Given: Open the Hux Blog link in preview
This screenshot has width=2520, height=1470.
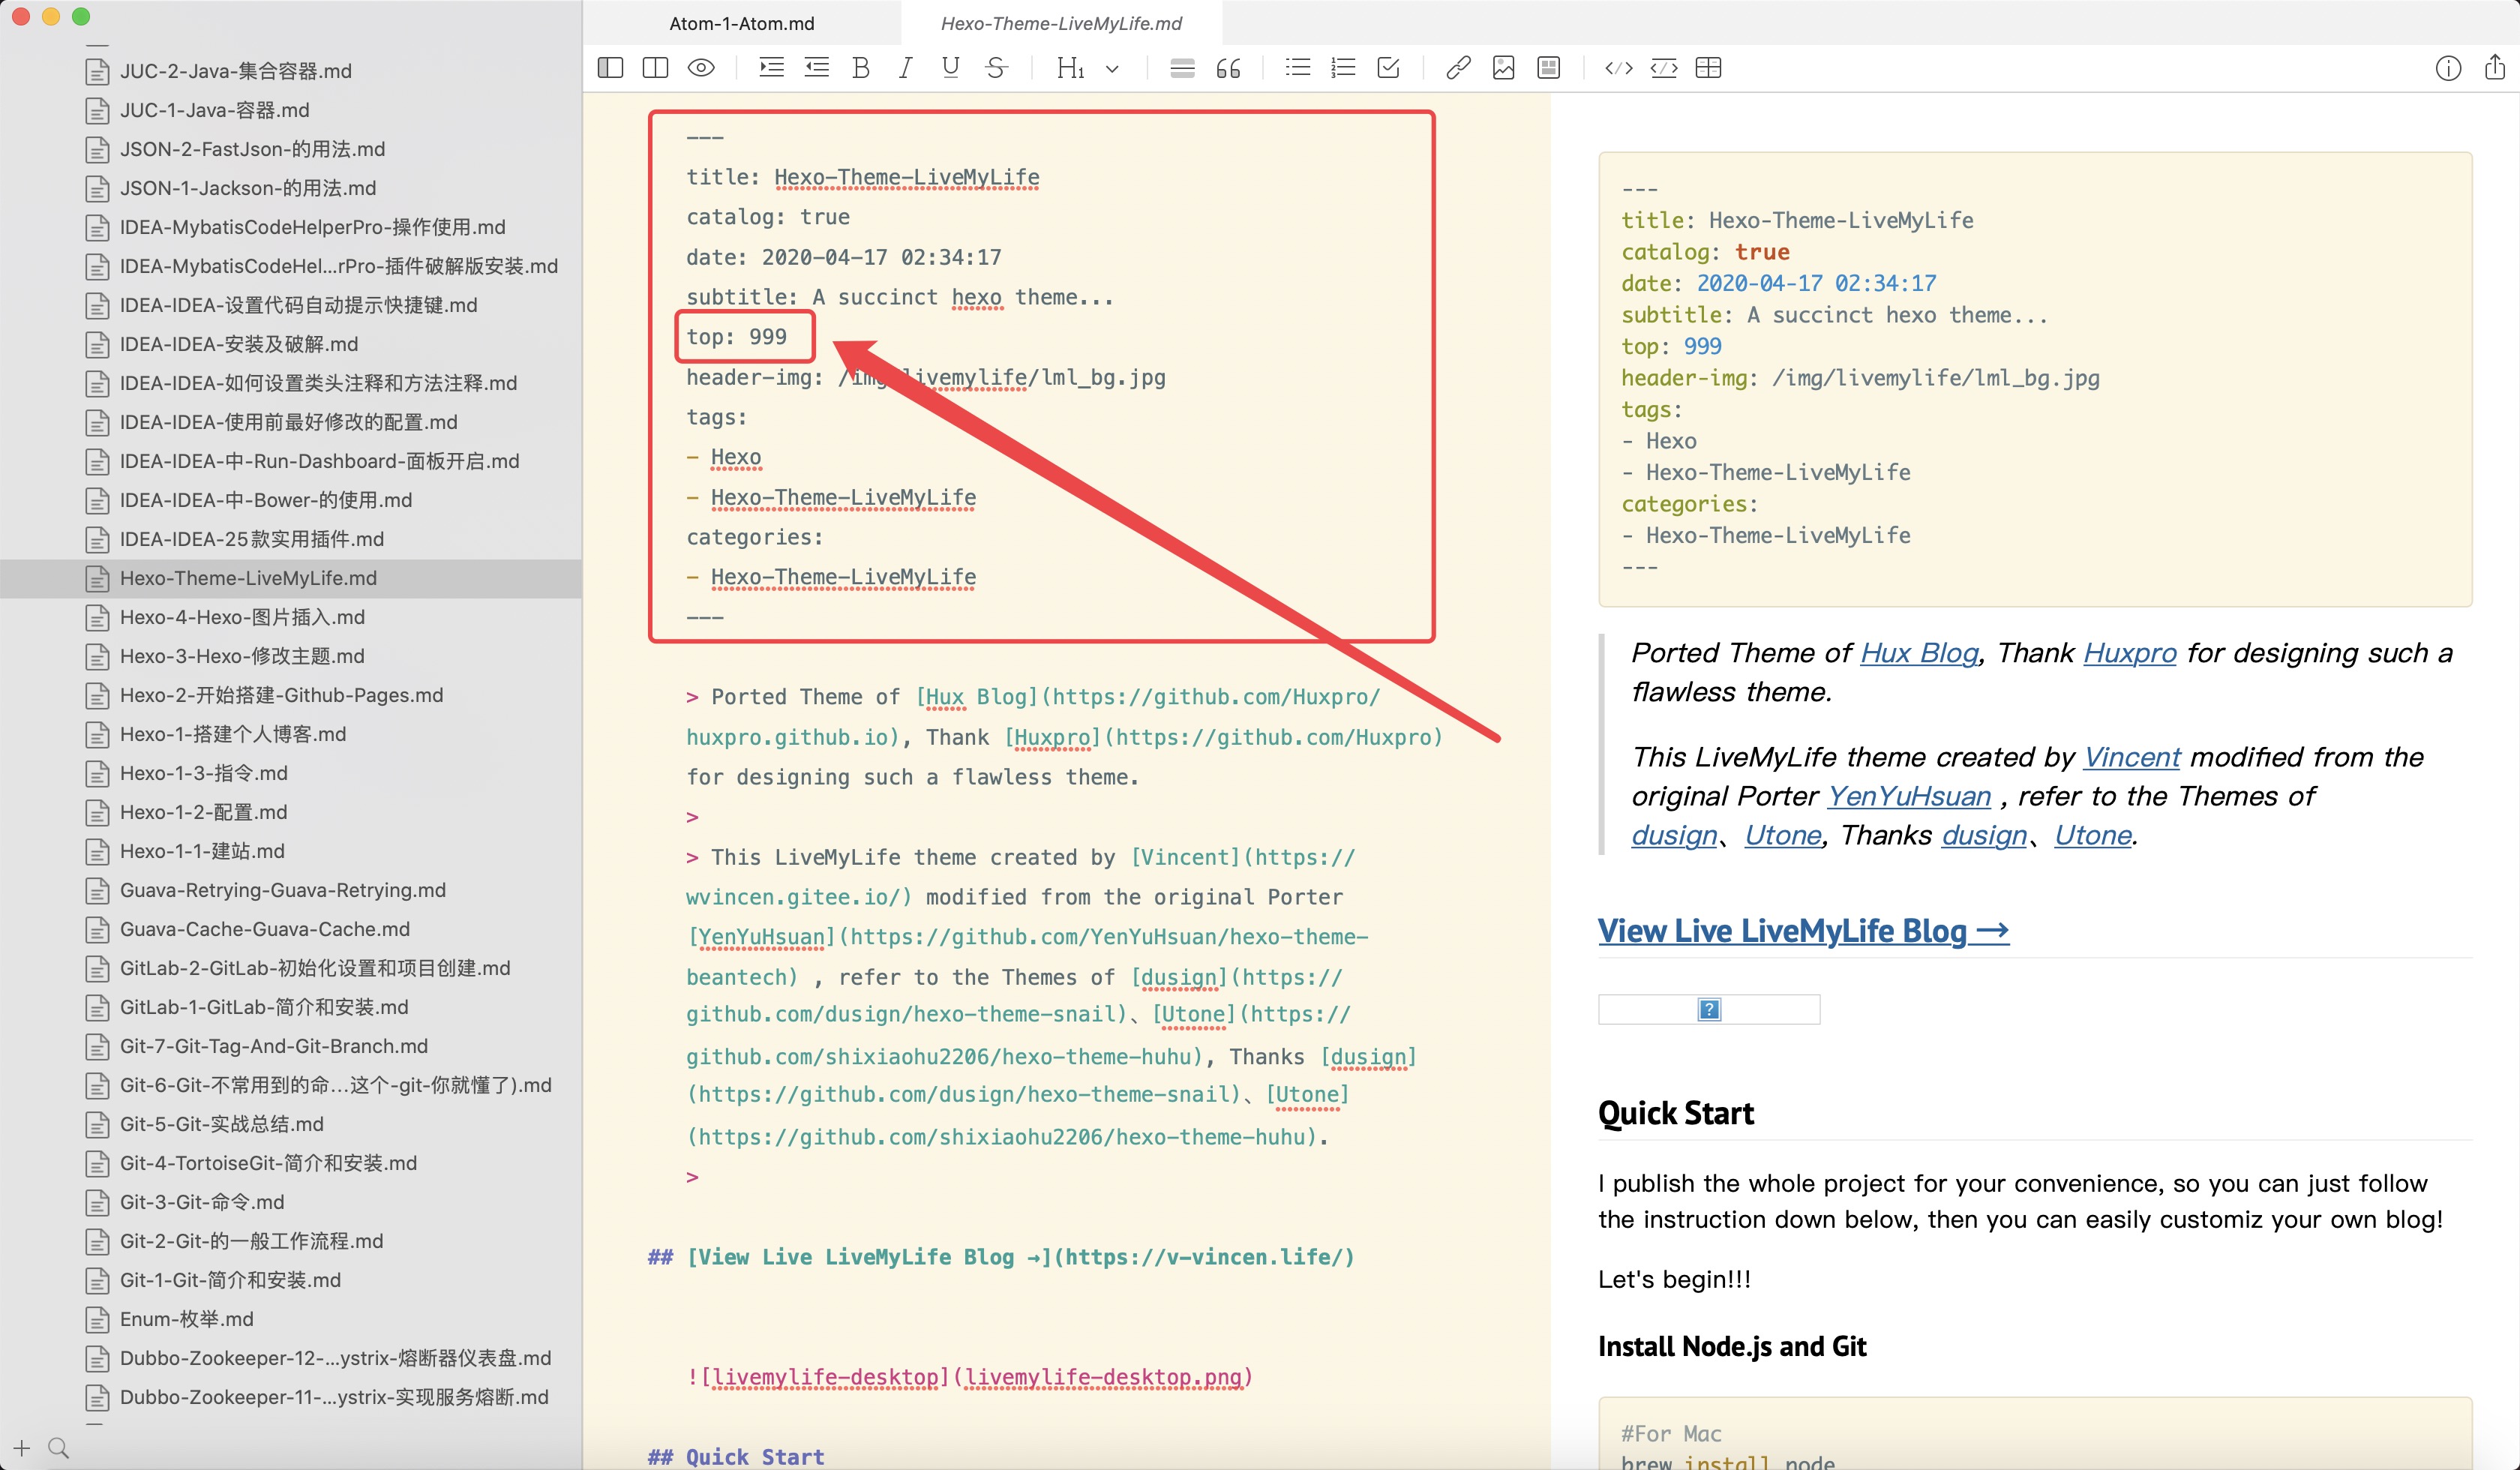Looking at the screenshot, I should point(1918,653).
